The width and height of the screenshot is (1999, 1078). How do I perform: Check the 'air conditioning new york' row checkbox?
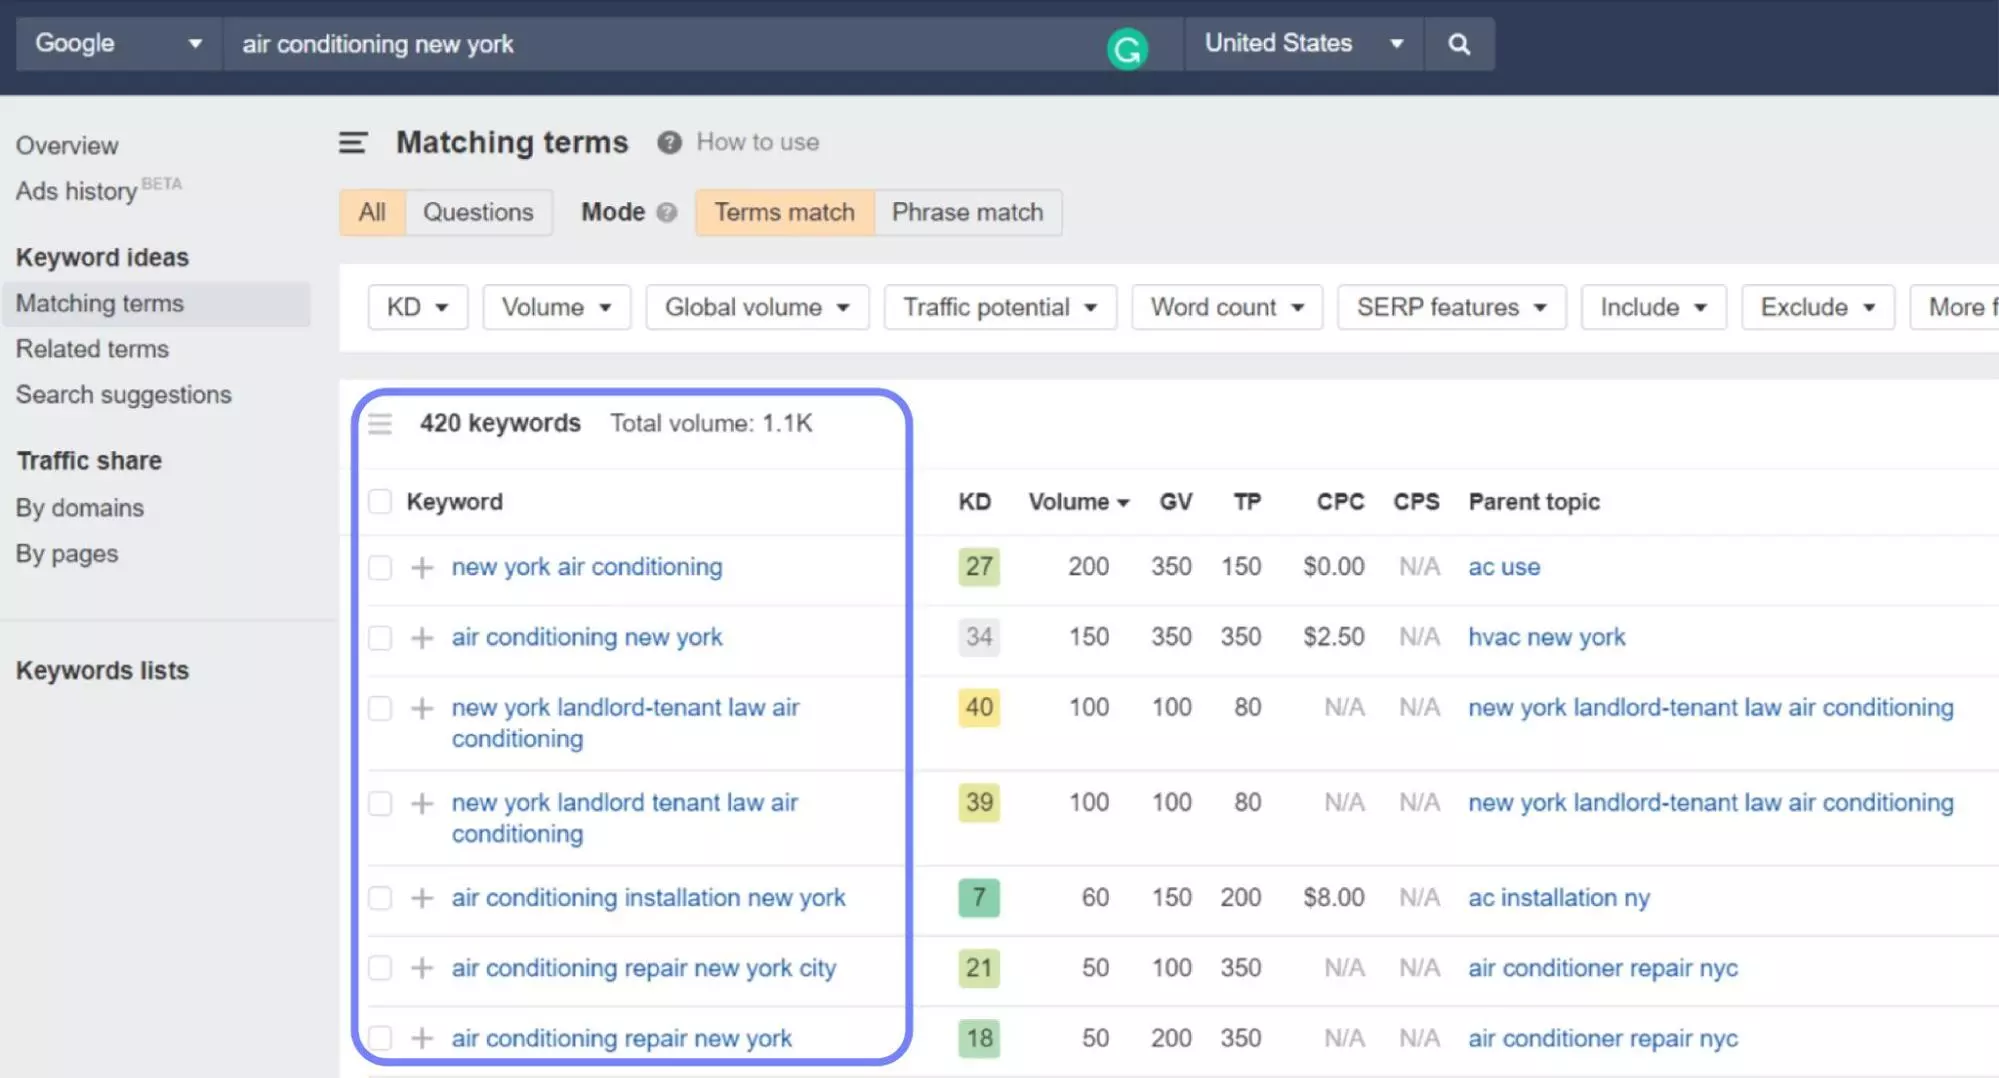coord(380,638)
